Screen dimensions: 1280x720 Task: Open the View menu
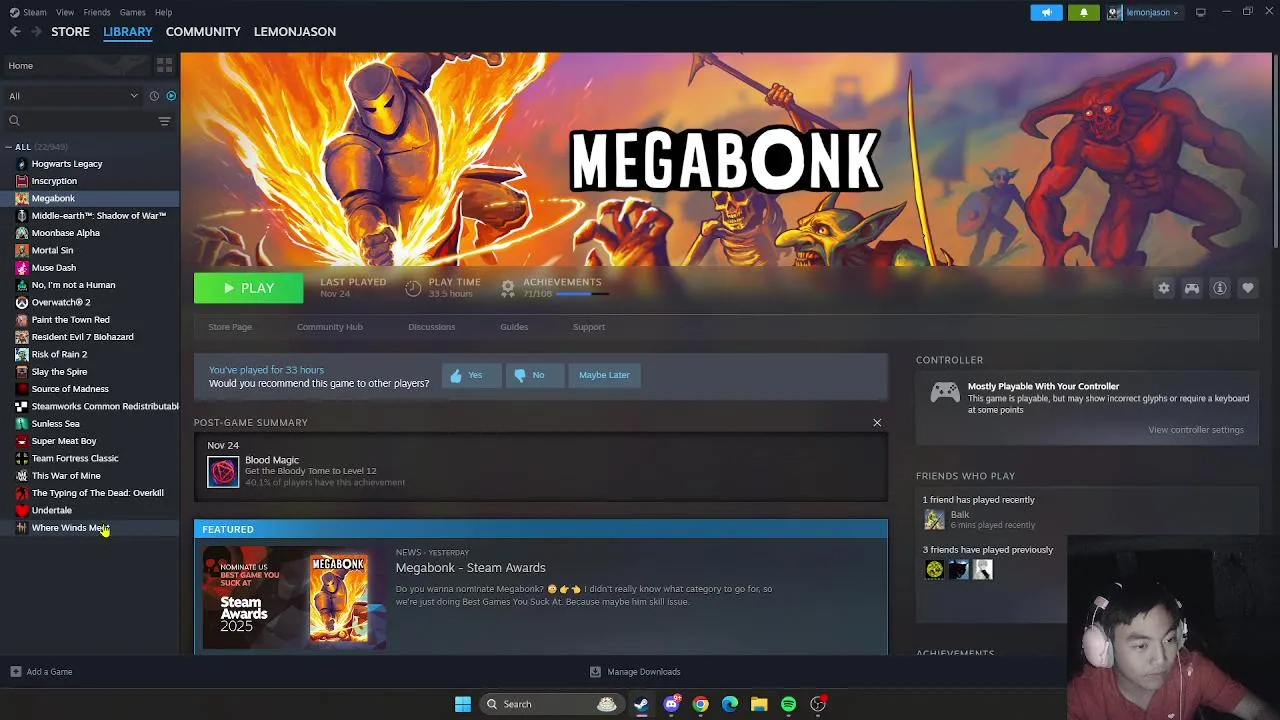pyautogui.click(x=65, y=12)
